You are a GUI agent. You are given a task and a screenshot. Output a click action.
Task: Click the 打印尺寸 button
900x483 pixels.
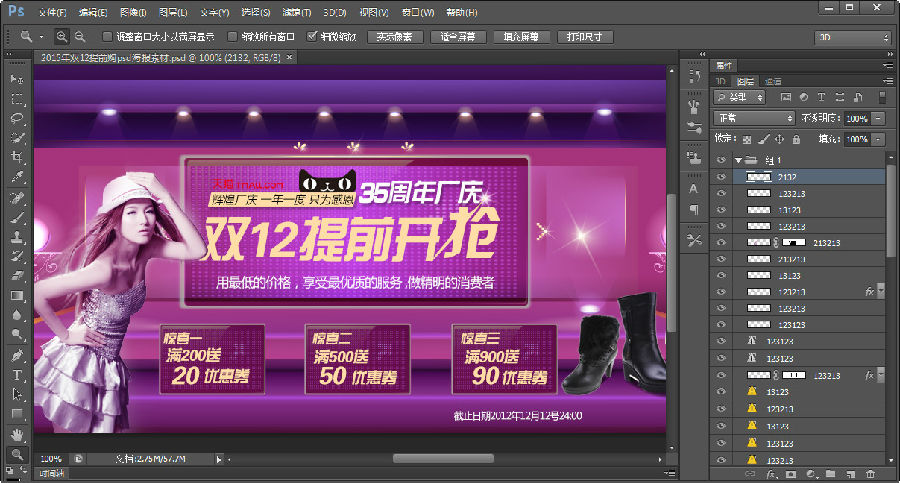(585, 37)
